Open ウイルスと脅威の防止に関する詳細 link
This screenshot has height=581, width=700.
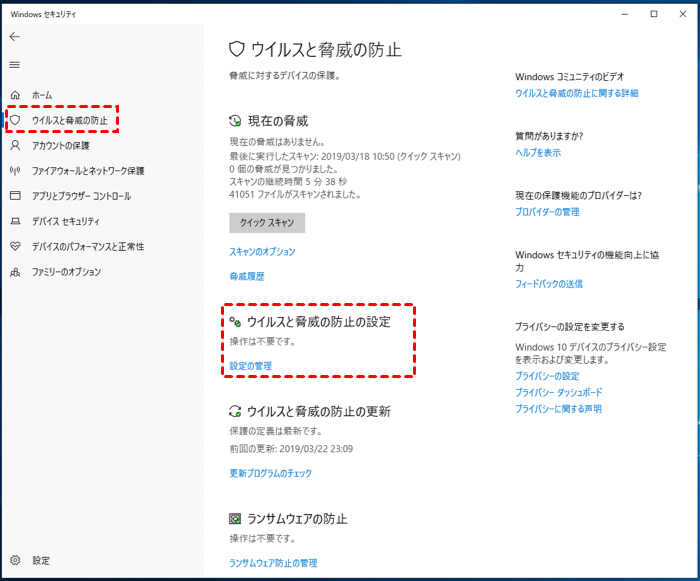coord(577,93)
